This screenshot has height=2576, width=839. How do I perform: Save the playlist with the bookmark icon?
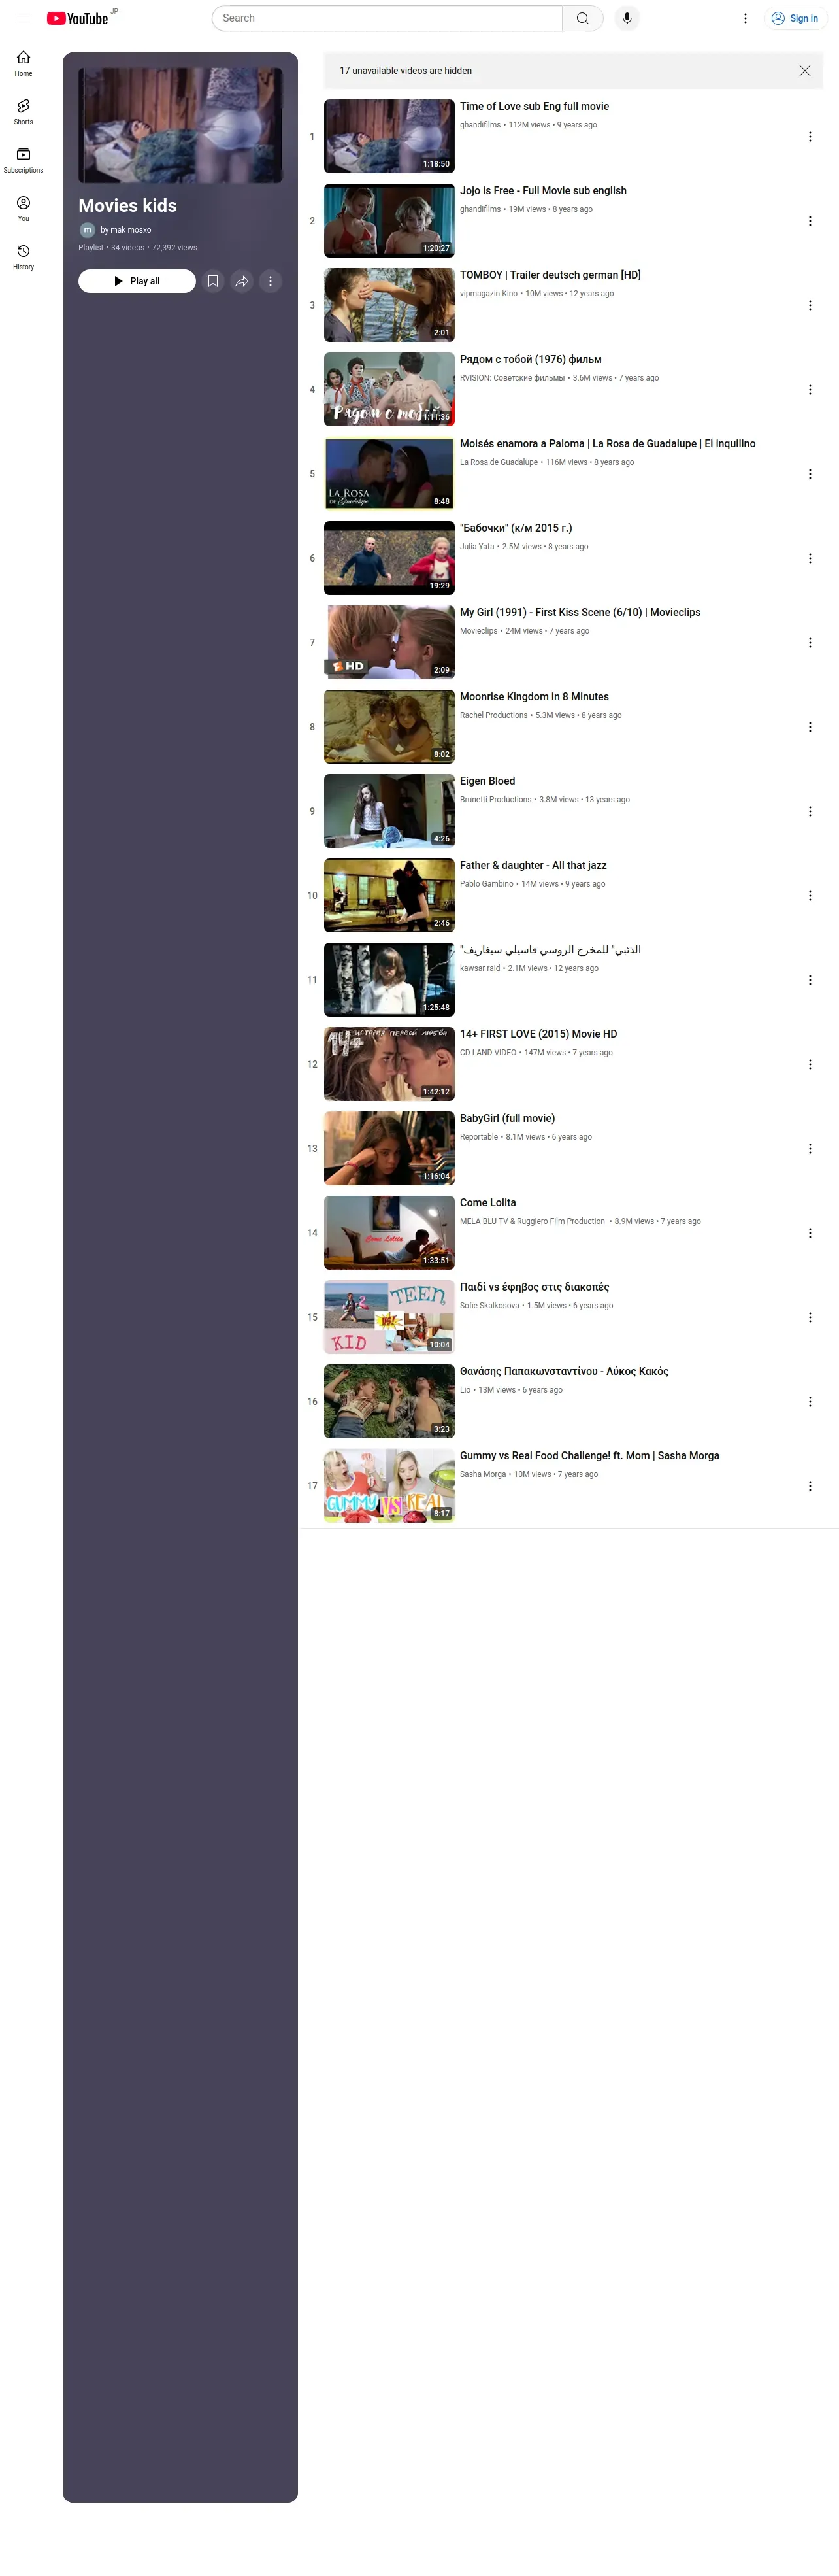click(x=213, y=281)
